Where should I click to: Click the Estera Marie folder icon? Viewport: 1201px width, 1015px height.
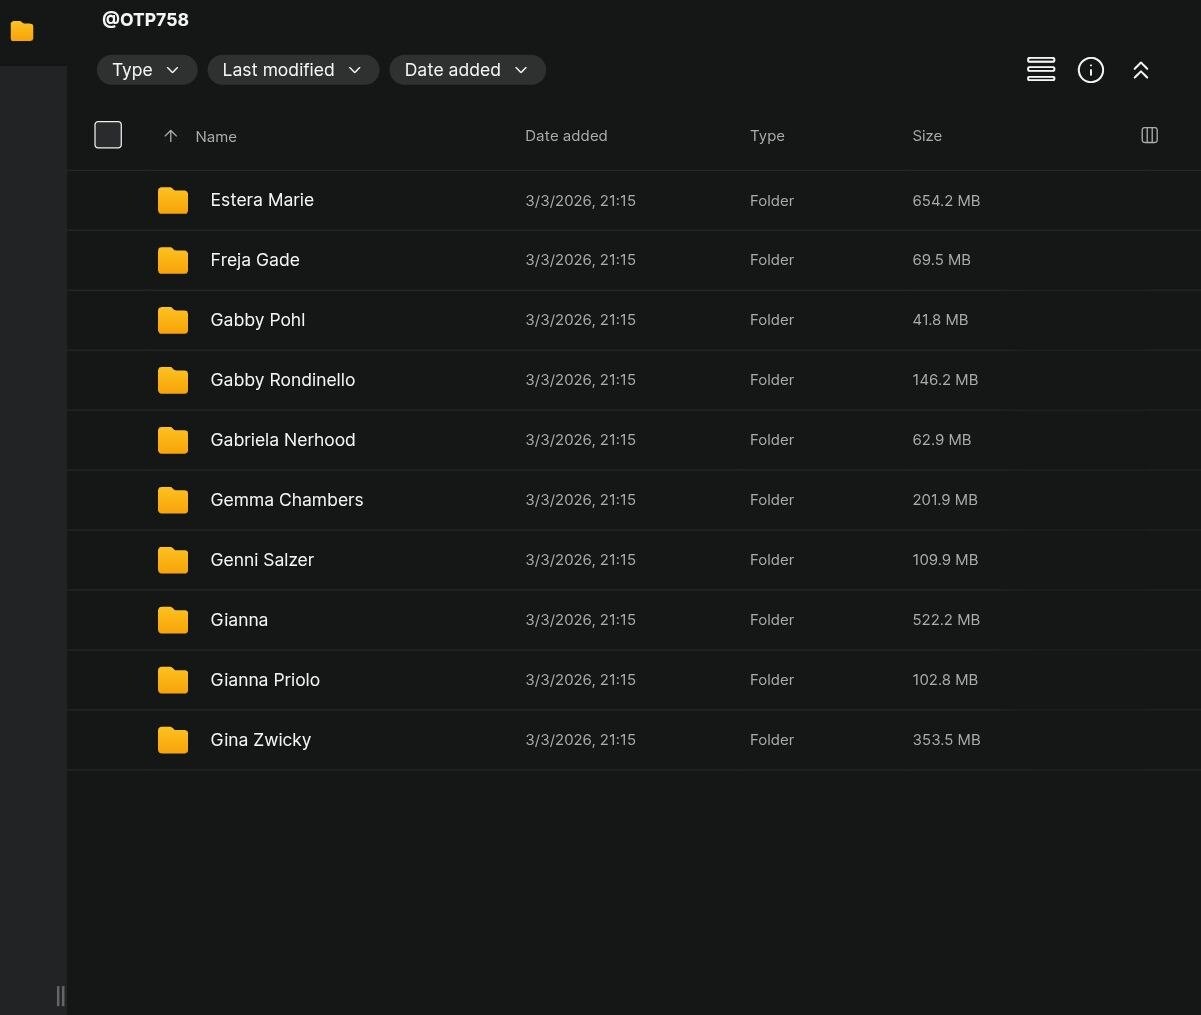173,201
